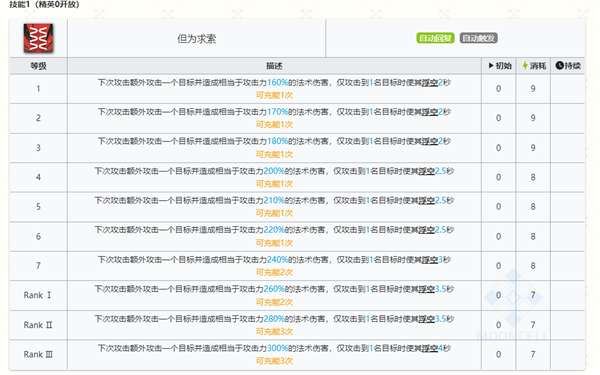Click the skill name 但为求索
Image resolution: width=600 pixels, height=375 pixels.
pos(196,39)
